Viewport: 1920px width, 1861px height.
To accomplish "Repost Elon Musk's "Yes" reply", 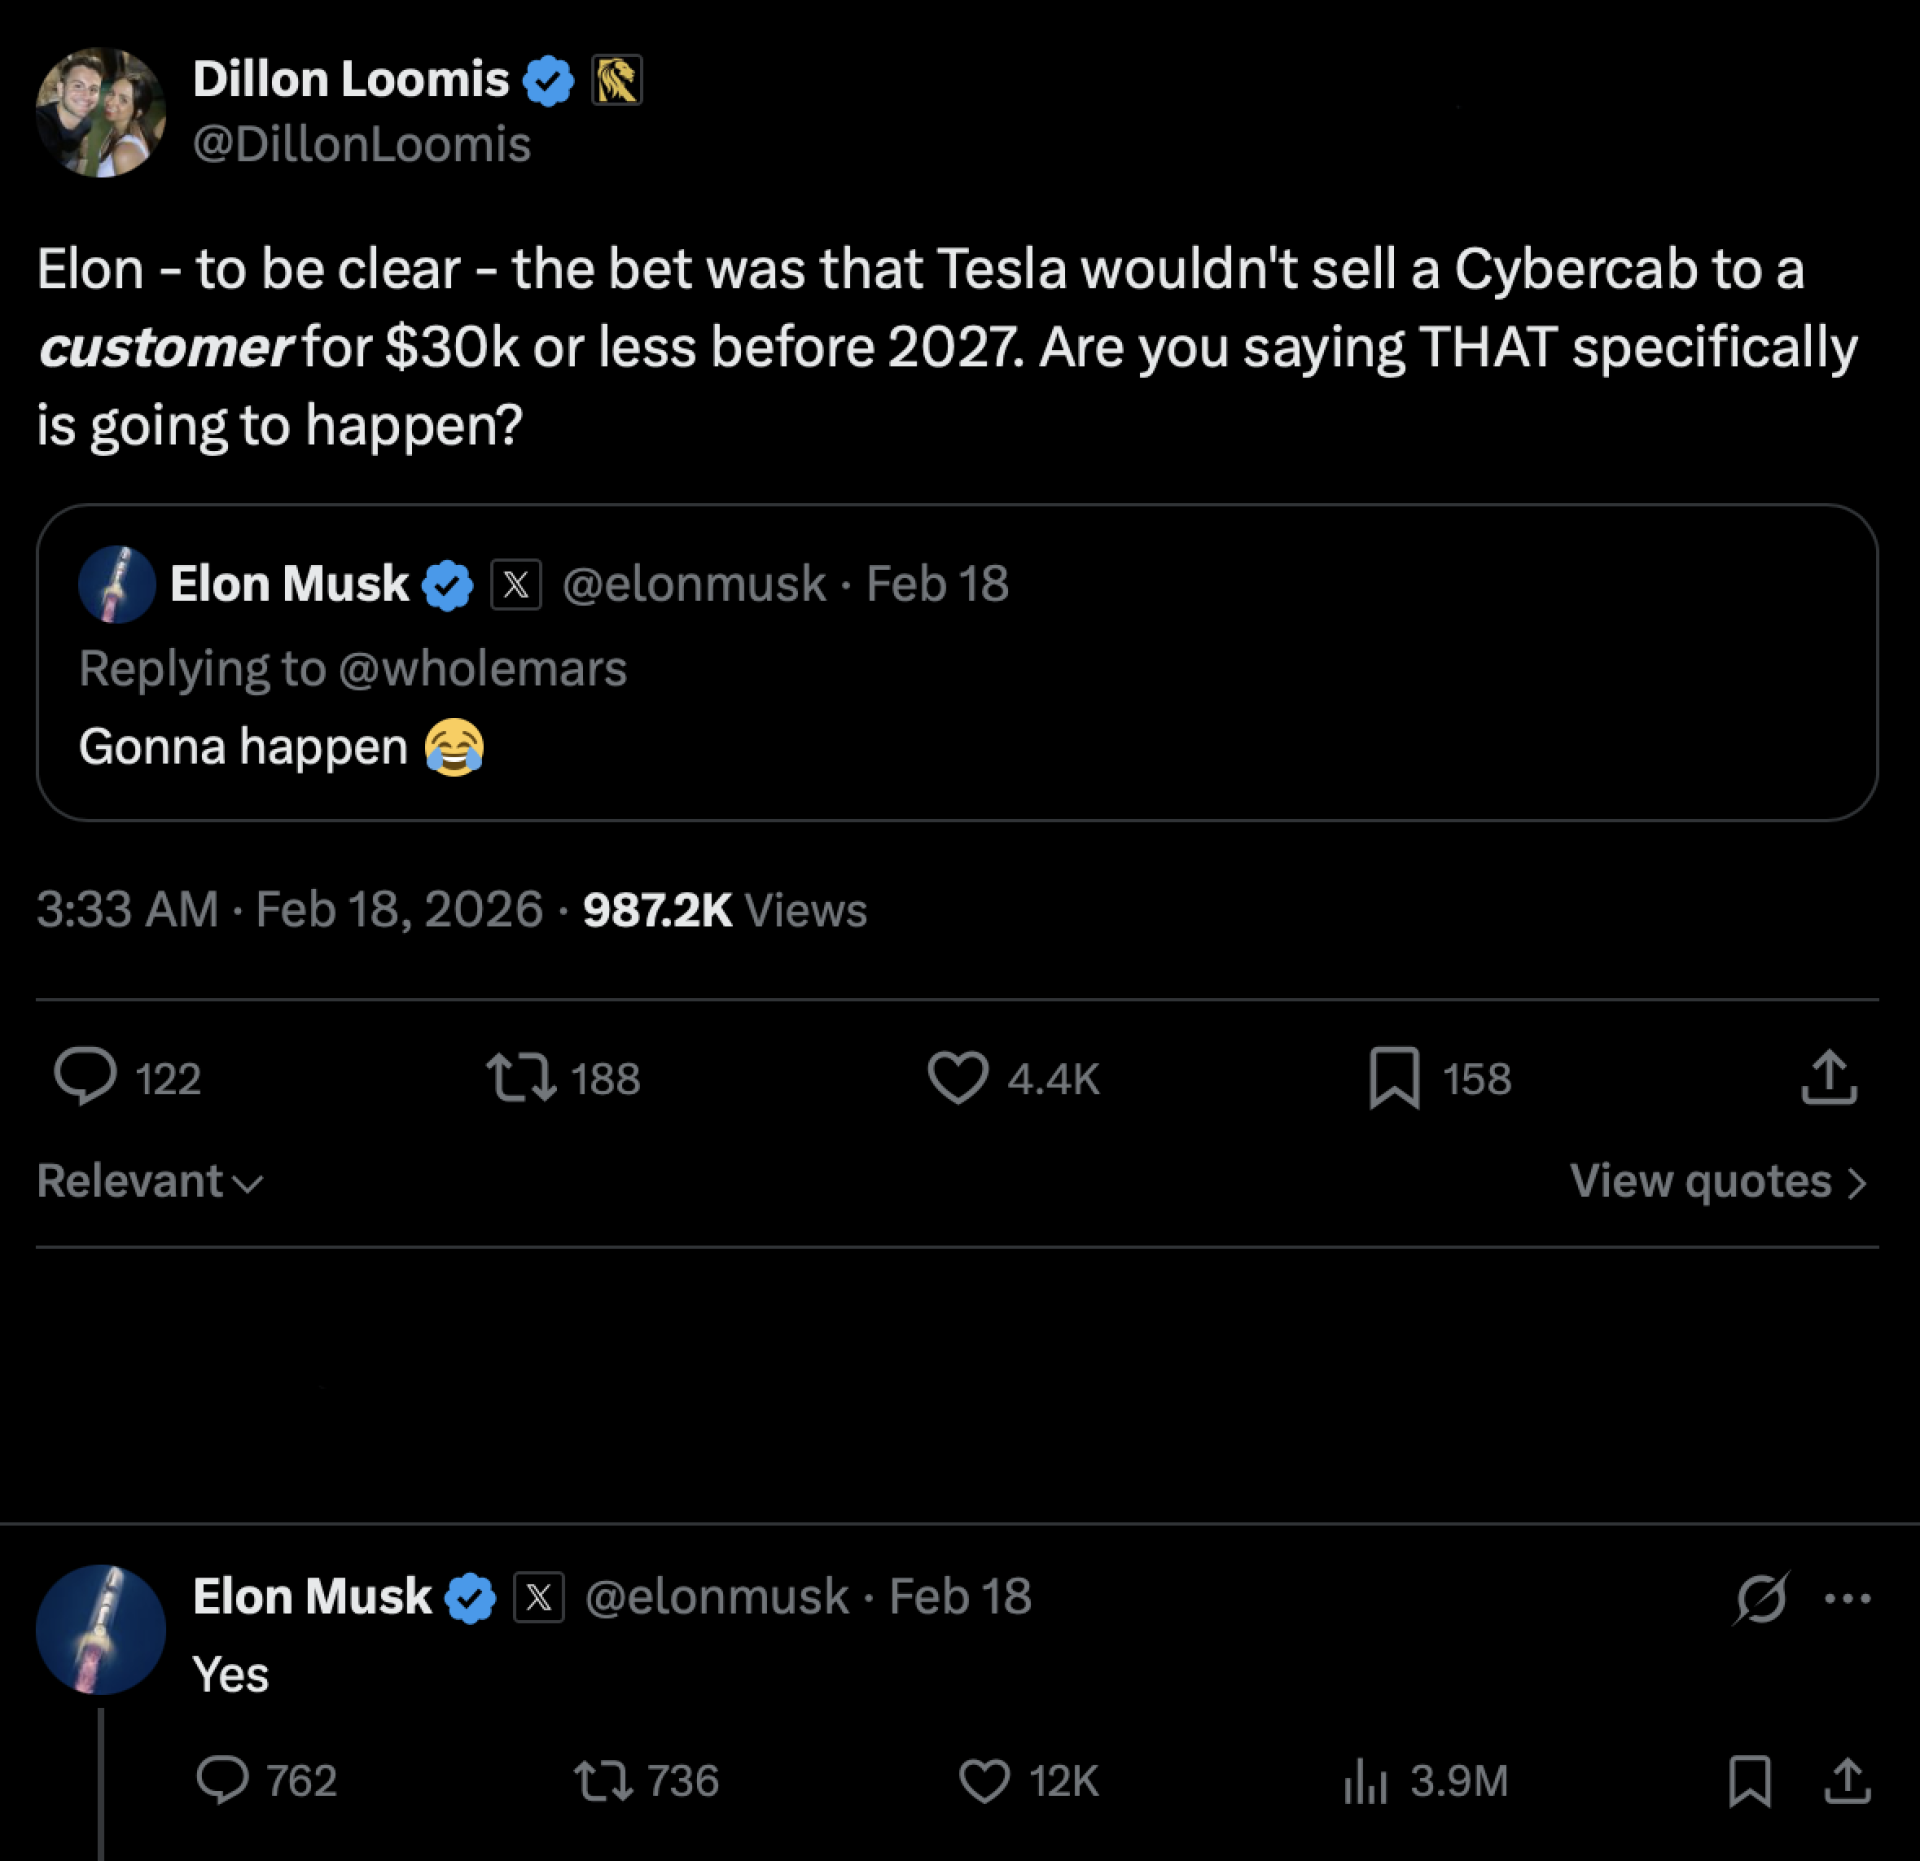I will [603, 1780].
